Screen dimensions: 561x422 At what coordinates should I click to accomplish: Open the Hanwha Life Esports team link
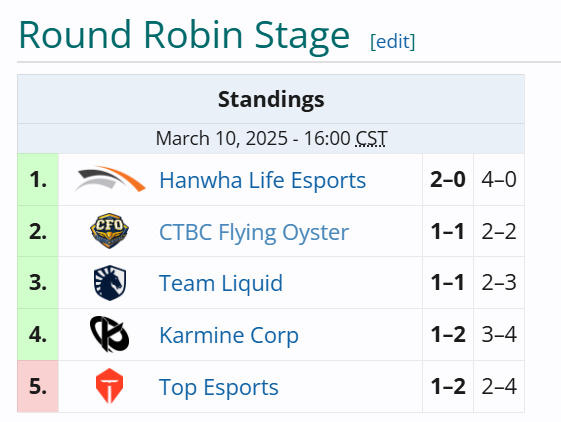[x=263, y=180]
